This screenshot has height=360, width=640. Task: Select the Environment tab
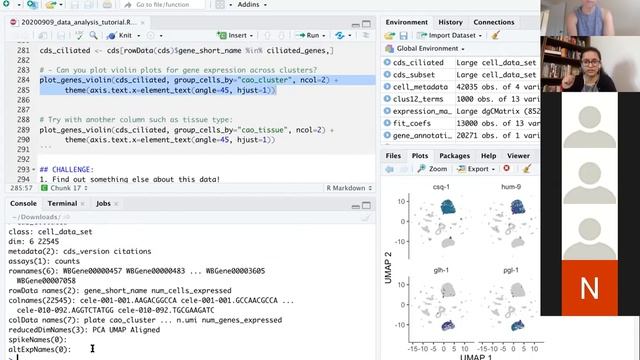(x=406, y=22)
